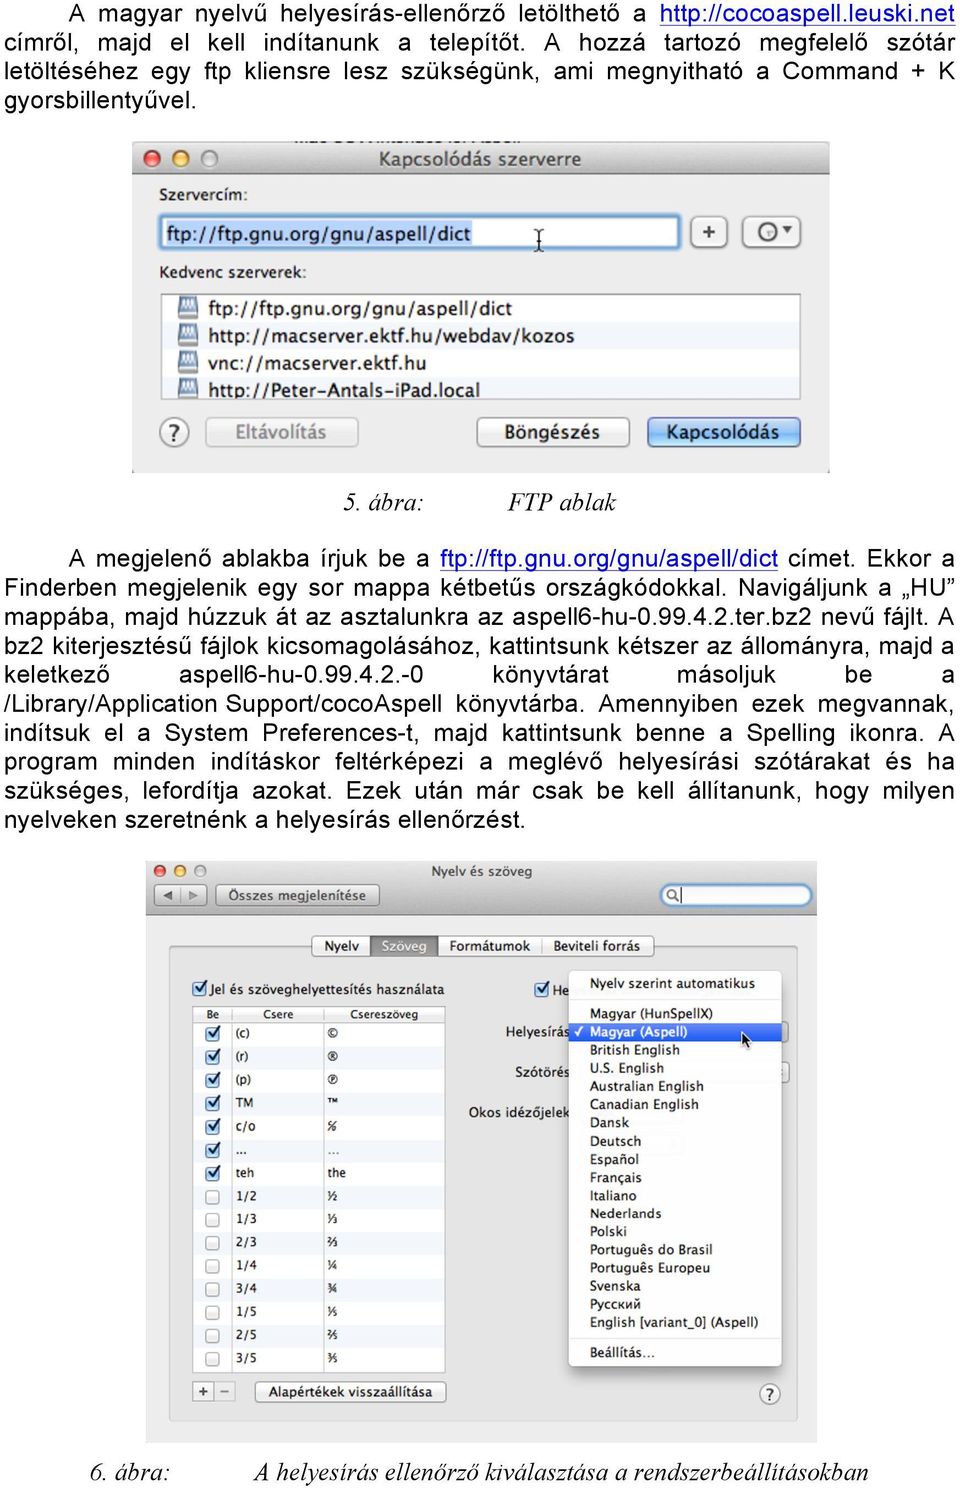Screen dimensions: 960x1488
Task: Open the recent servers clock dropdown
Action: [771, 232]
